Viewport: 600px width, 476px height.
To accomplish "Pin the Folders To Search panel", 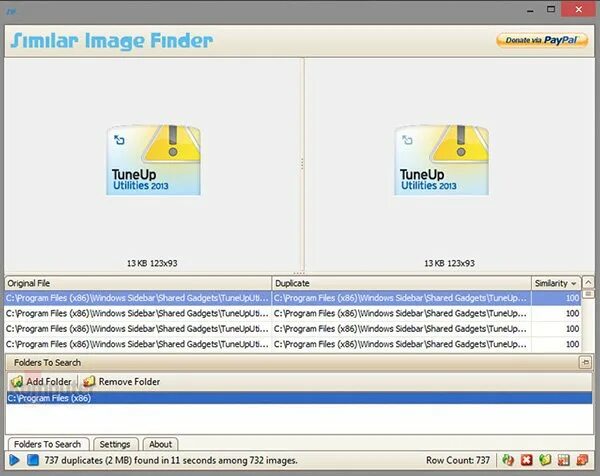I will 585,362.
